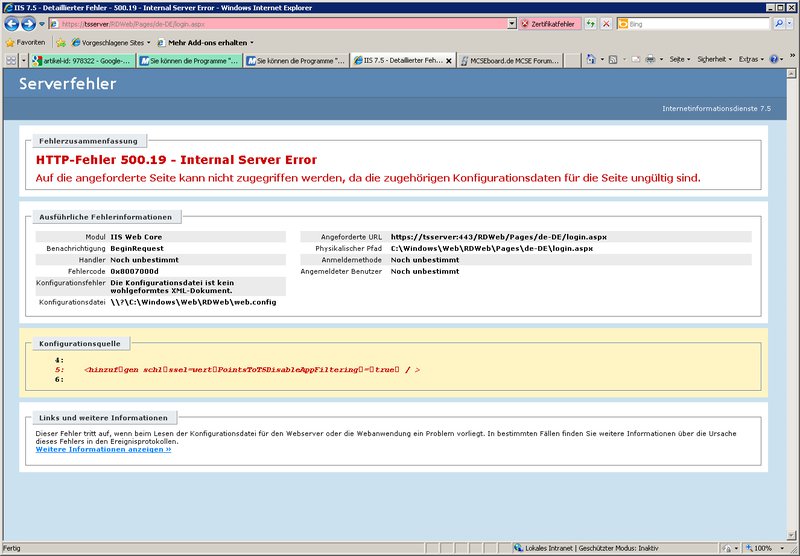Viewport: 800px width, 556px height.
Task: Switch to first Sie können die Programme tab
Action: coord(189,61)
